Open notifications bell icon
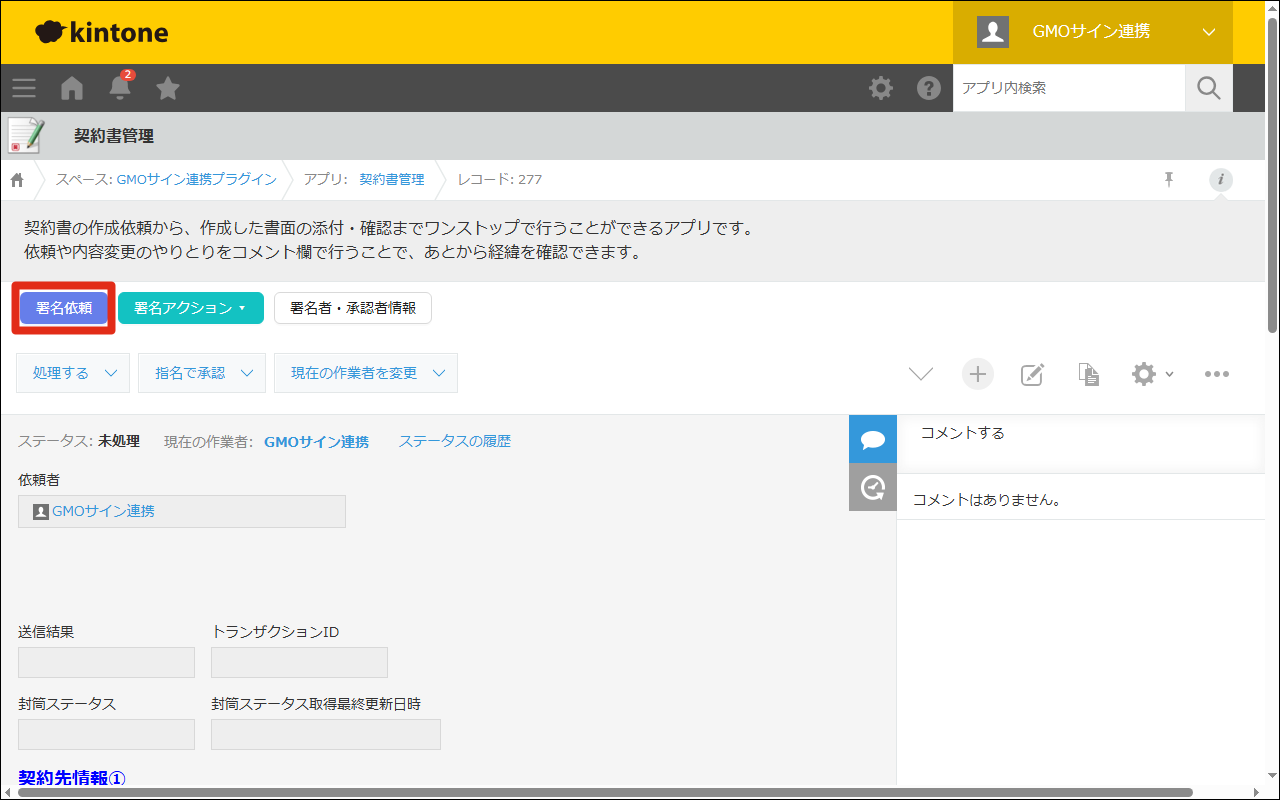The height and width of the screenshot is (800, 1280). pos(120,87)
